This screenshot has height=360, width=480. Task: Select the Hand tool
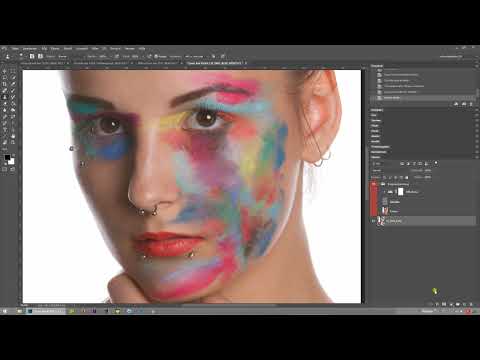pos(13,136)
